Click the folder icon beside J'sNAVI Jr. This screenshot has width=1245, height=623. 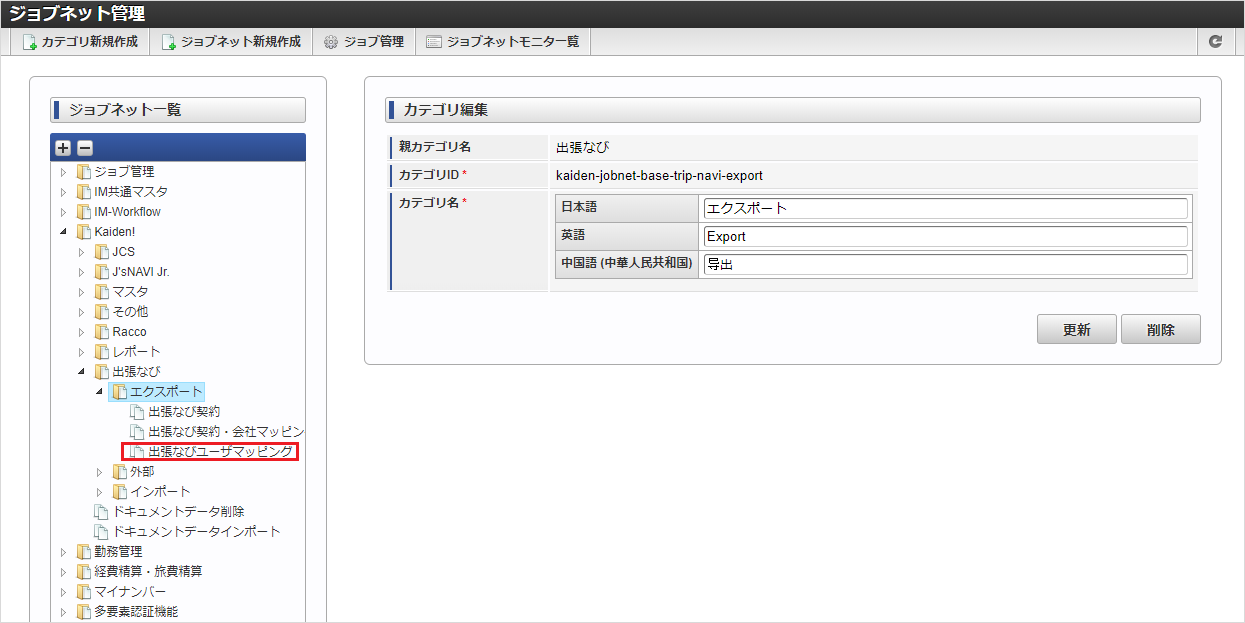click(x=101, y=272)
